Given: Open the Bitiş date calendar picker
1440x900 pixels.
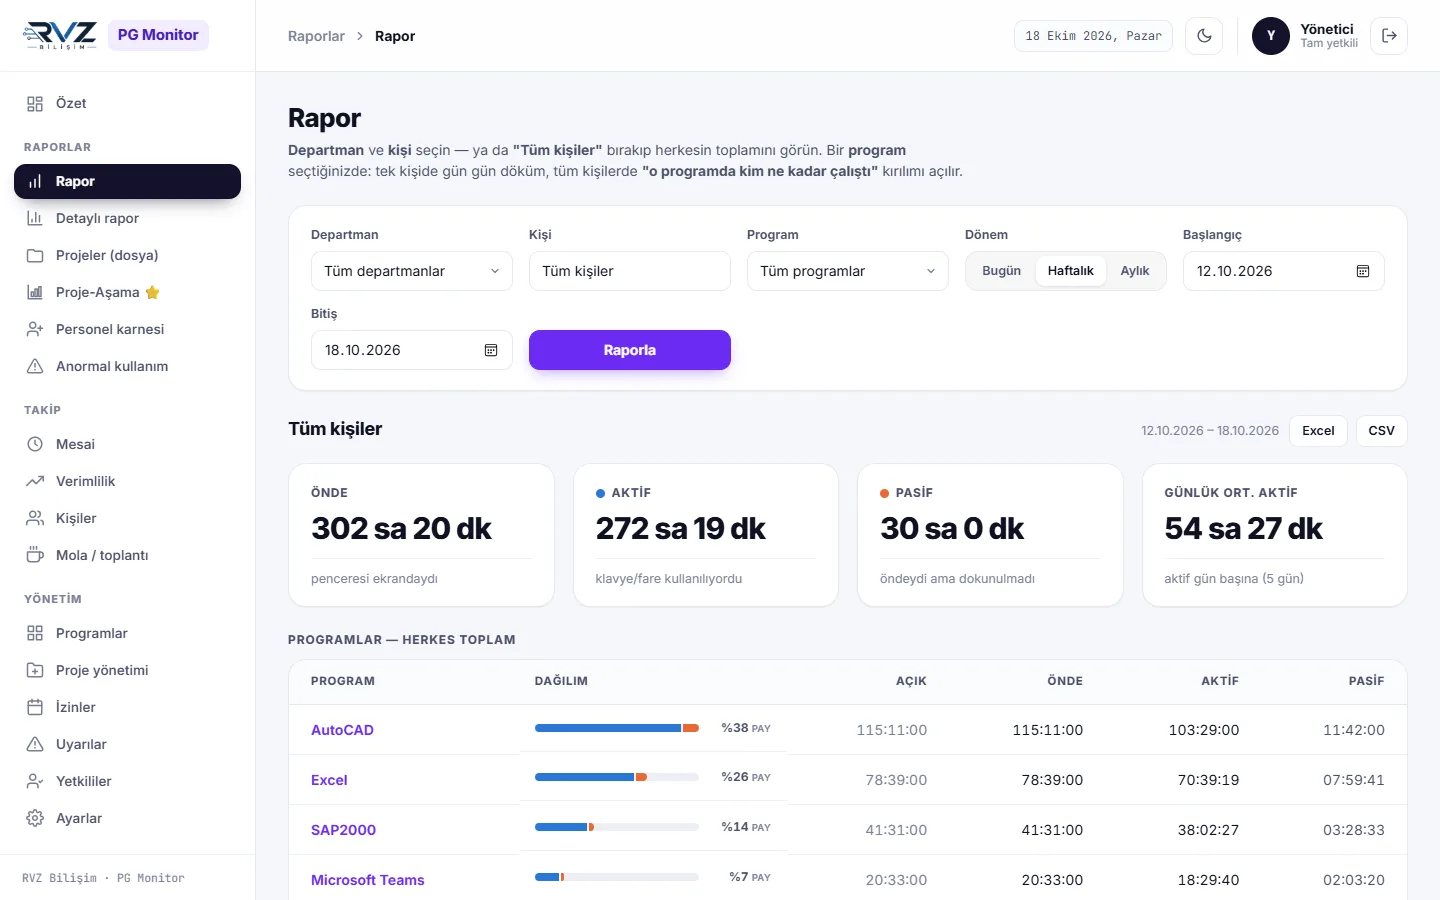Looking at the screenshot, I should point(491,350).
